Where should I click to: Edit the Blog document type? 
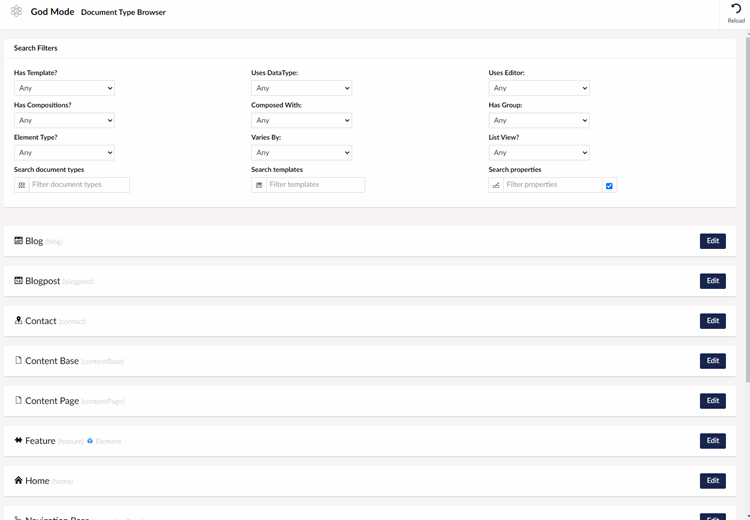click(x=713, y=241)
